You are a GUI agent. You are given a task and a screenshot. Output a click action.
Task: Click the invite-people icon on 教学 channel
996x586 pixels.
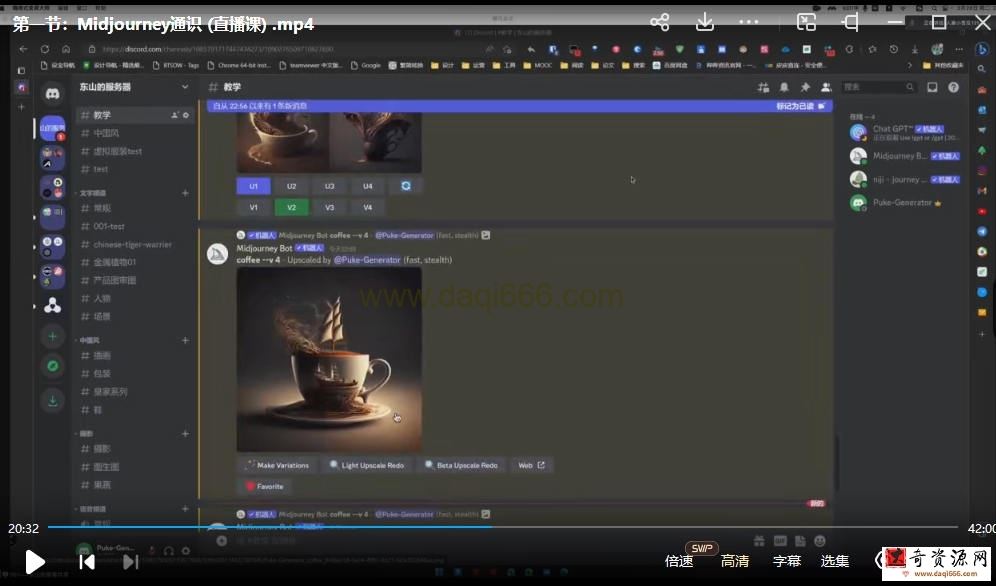click(175, 115)
